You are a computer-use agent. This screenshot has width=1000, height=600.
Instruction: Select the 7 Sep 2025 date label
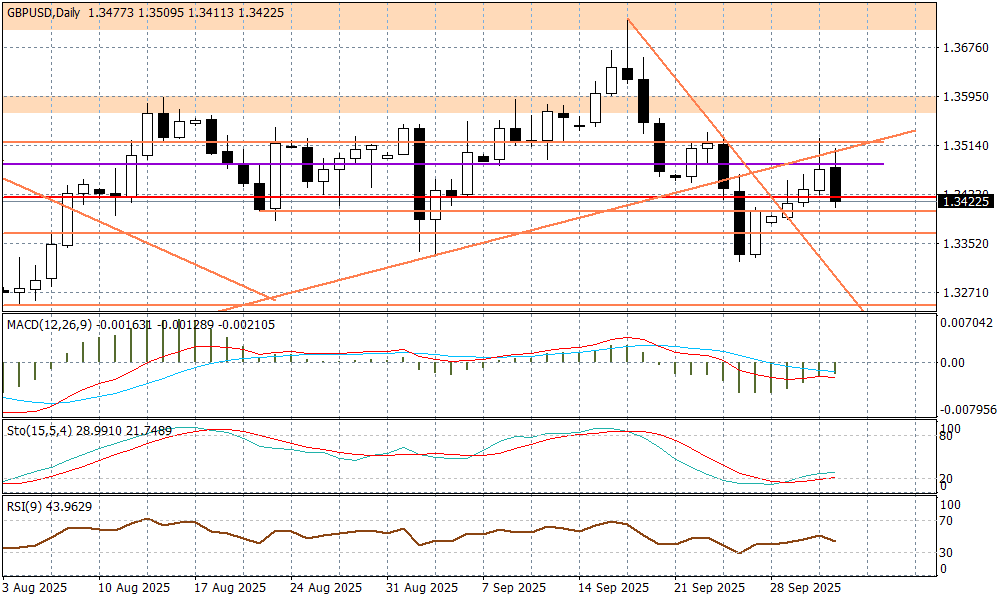[x=513, y=587]
